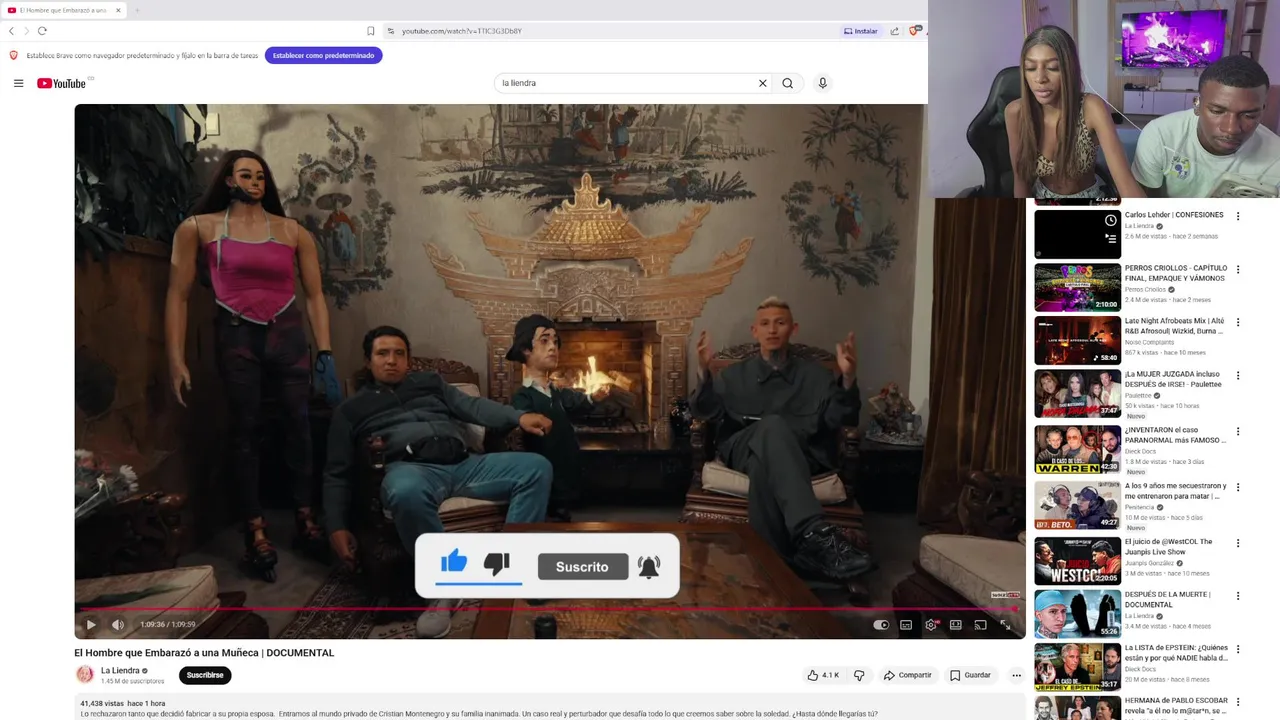The image size is (1280, 720).
Task: Click the Brave Shields icon
Action: (x=914, y=31)
